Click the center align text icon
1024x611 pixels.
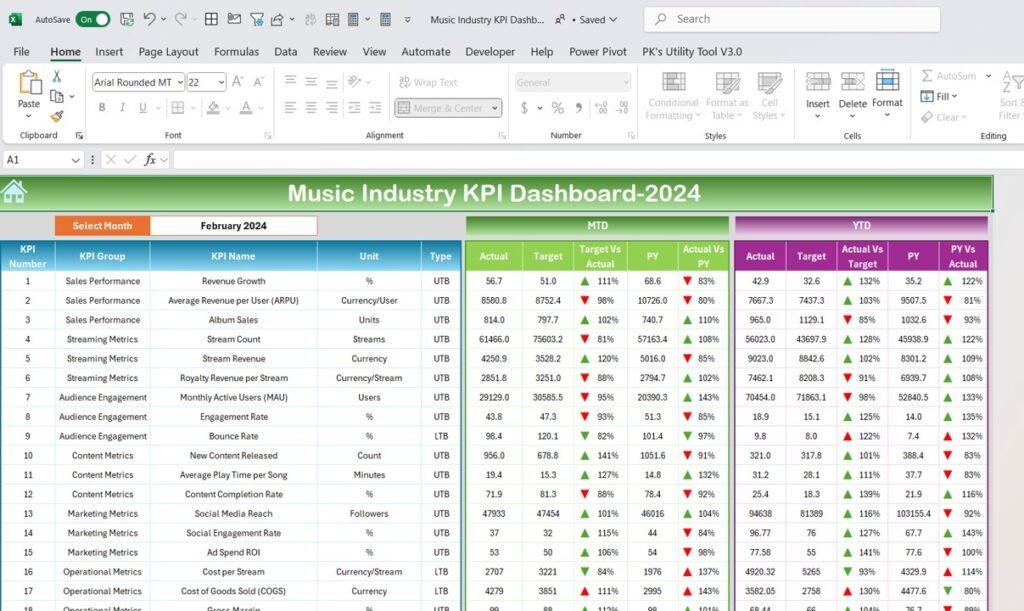point(311,108)
